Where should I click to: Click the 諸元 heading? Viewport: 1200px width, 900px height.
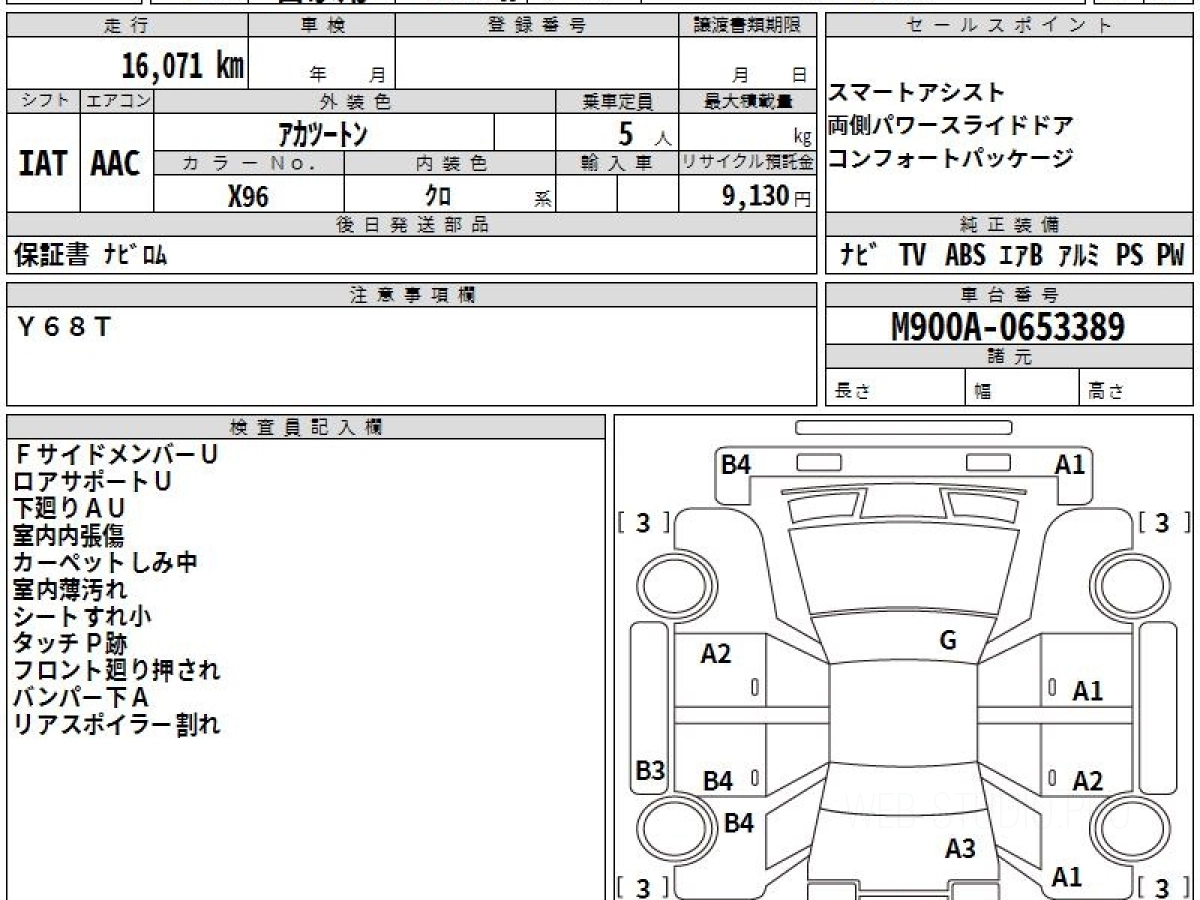[x=1010, y=357]
